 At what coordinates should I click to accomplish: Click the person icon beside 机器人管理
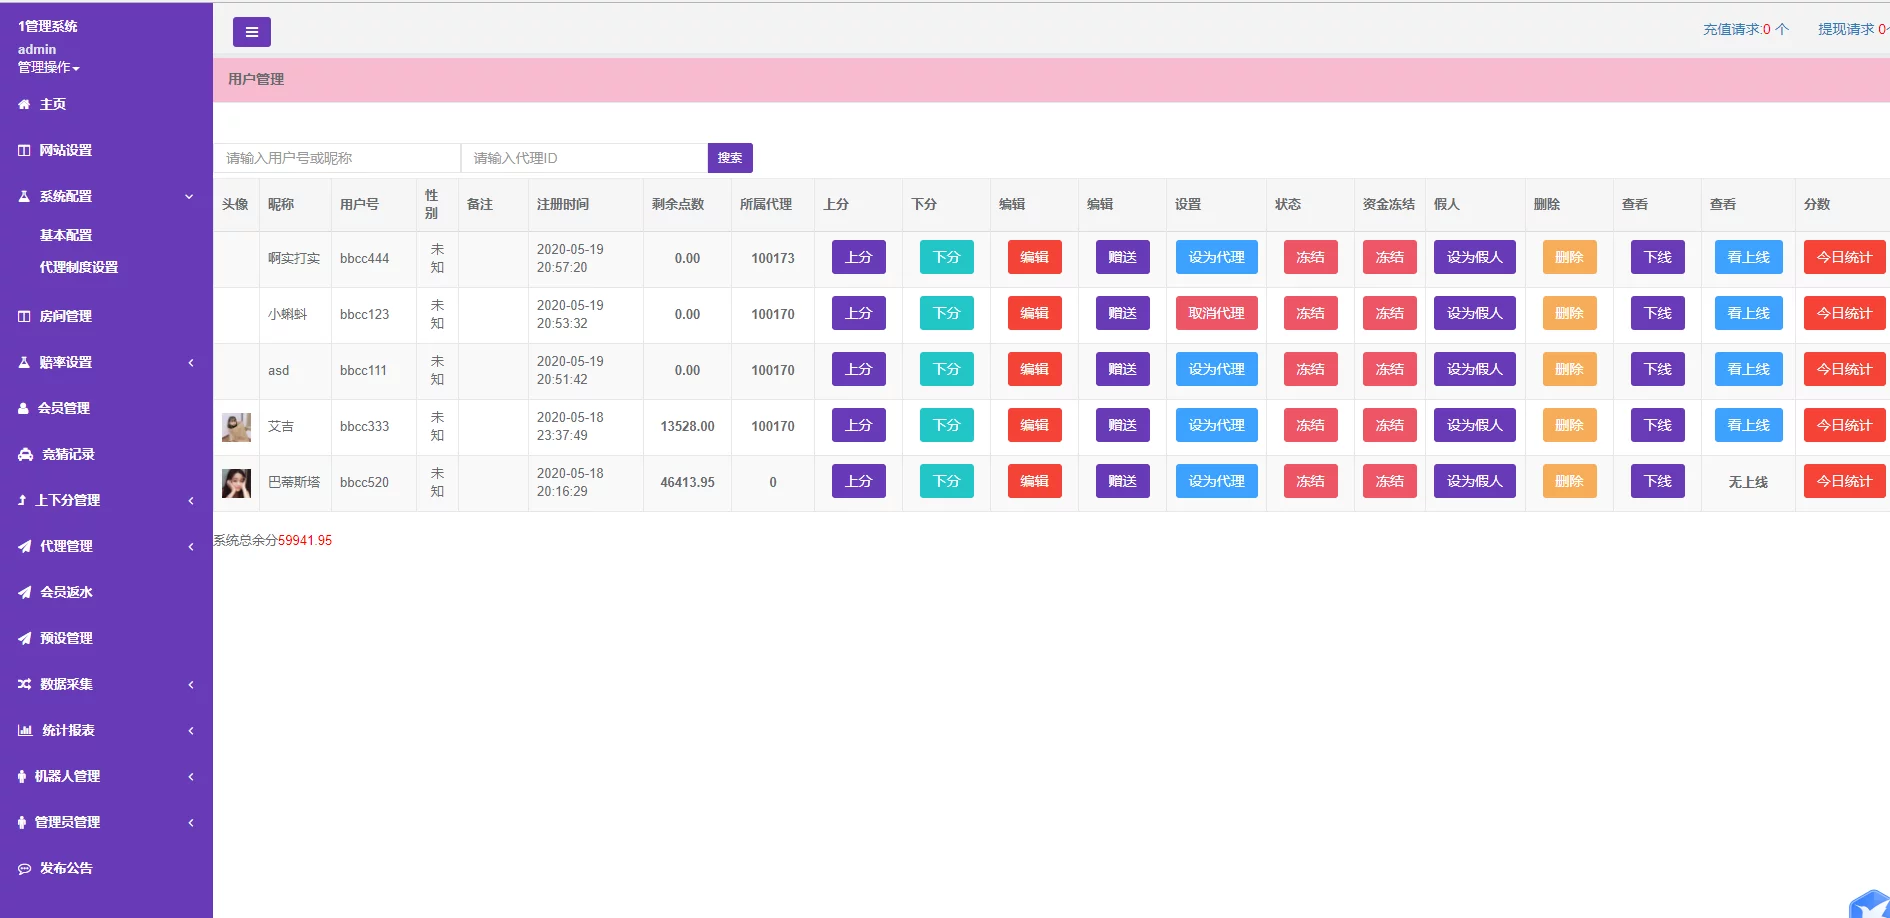click(x=22, y=776)
